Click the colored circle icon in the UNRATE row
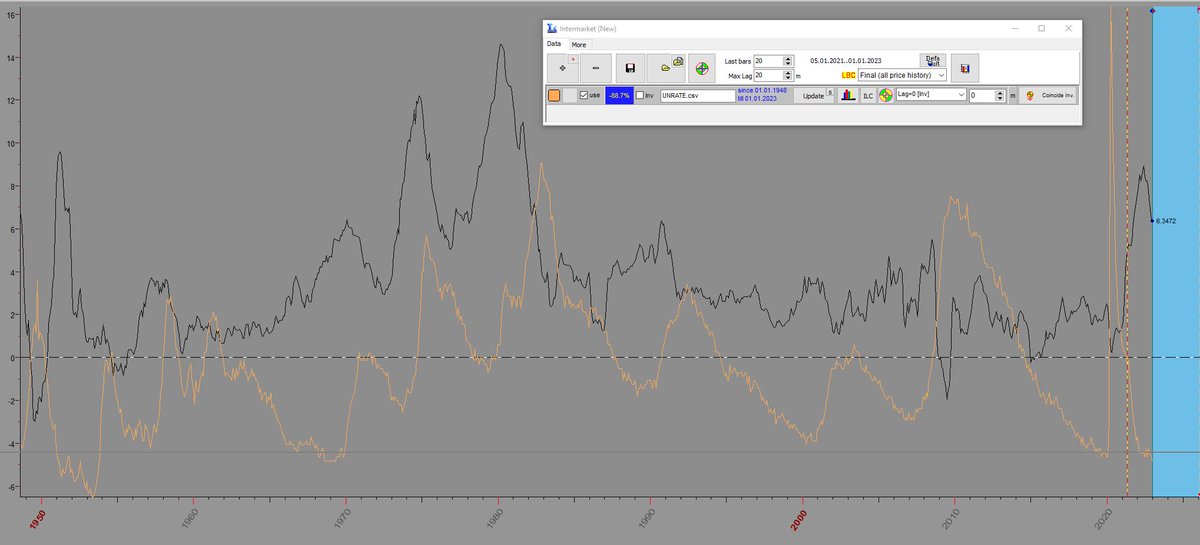 pos(886,95)
